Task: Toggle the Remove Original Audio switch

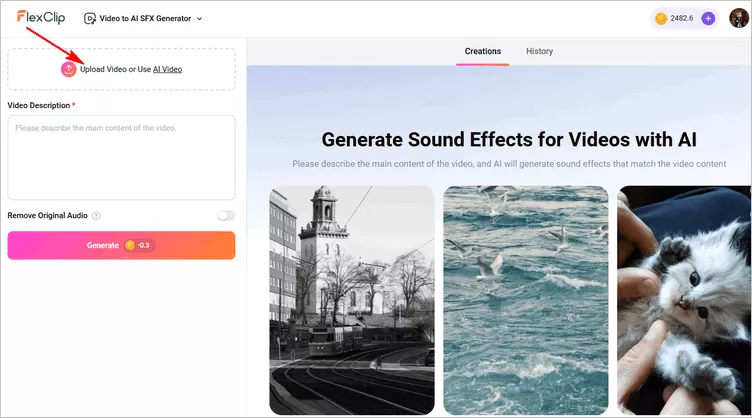Action: coord(226,216)
